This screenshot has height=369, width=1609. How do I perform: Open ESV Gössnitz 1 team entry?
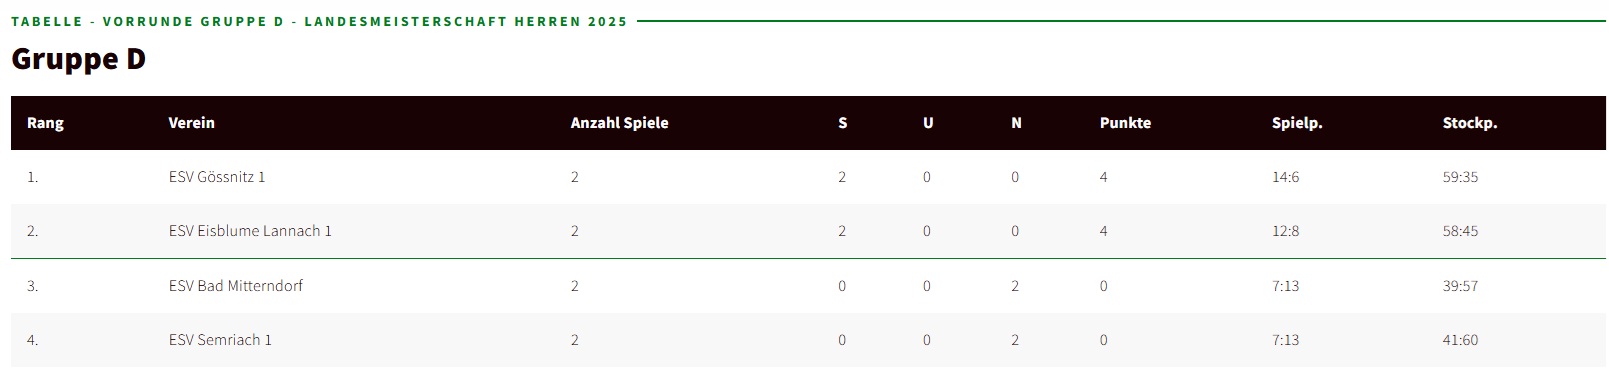217,177
